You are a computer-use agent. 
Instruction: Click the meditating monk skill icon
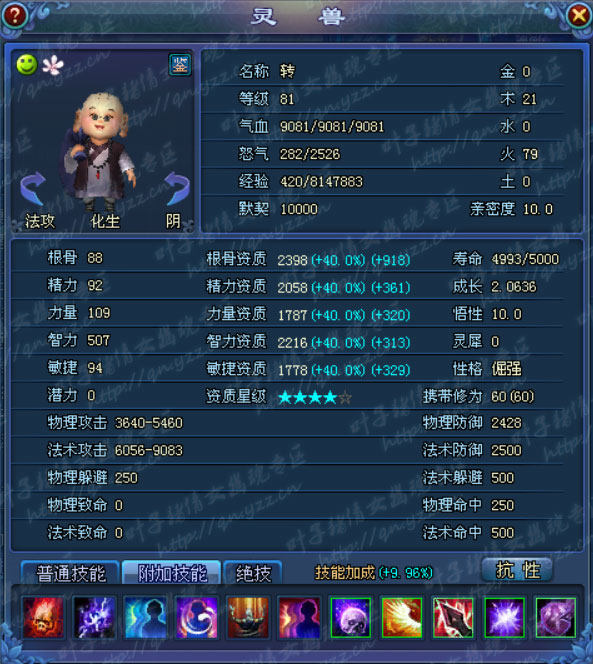coord(248,617)
